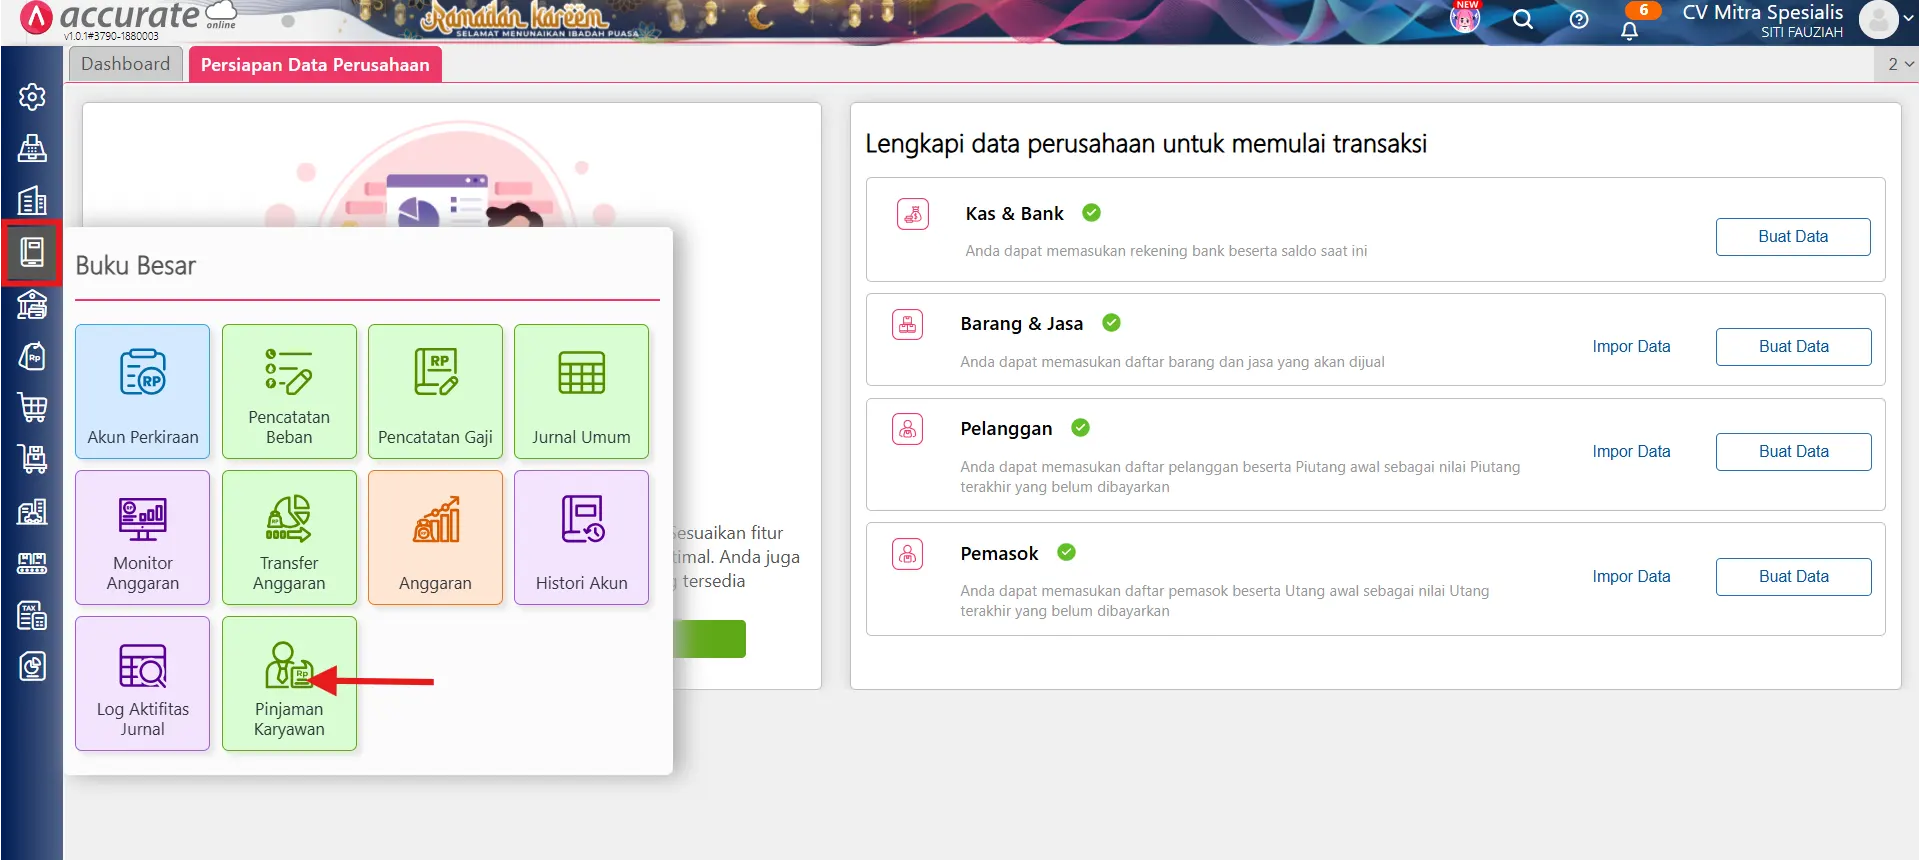
Task: Click the Accurate Online logo
Action: click(129, 18)
